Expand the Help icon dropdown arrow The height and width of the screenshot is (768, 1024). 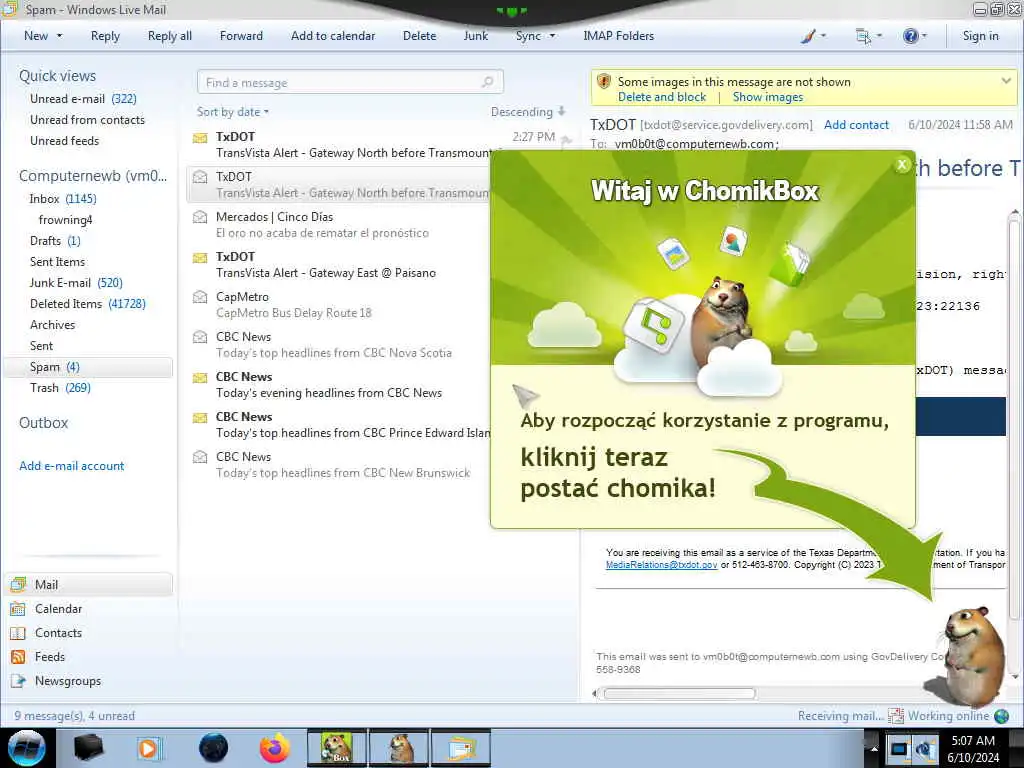click(923, 37)
